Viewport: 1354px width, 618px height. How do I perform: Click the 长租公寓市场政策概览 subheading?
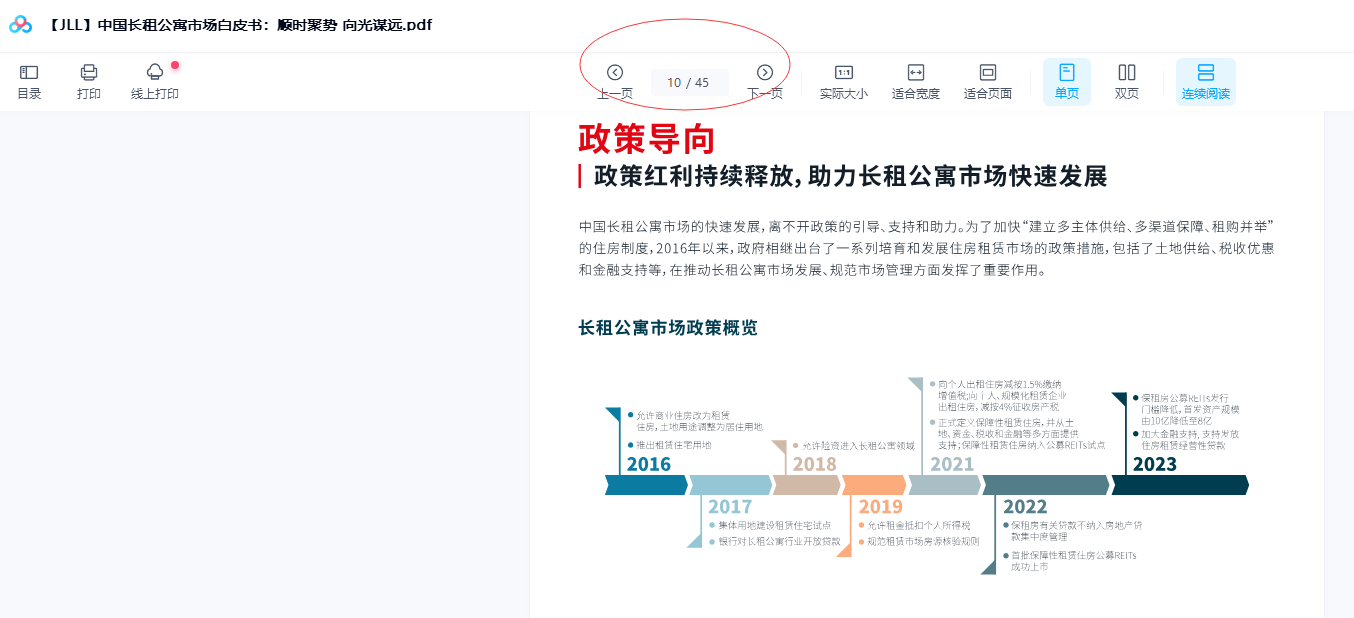667,328
